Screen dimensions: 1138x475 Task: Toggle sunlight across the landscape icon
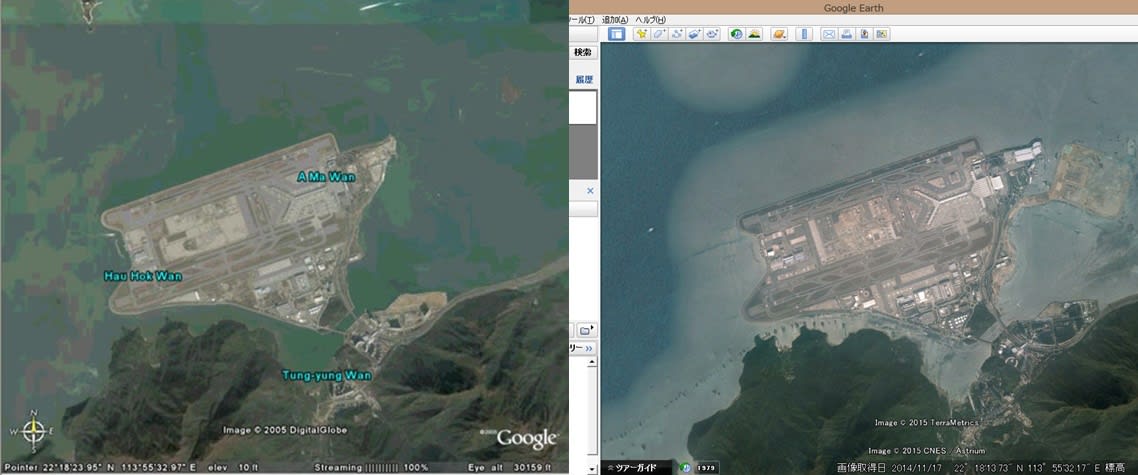click(x=755, y=33)
